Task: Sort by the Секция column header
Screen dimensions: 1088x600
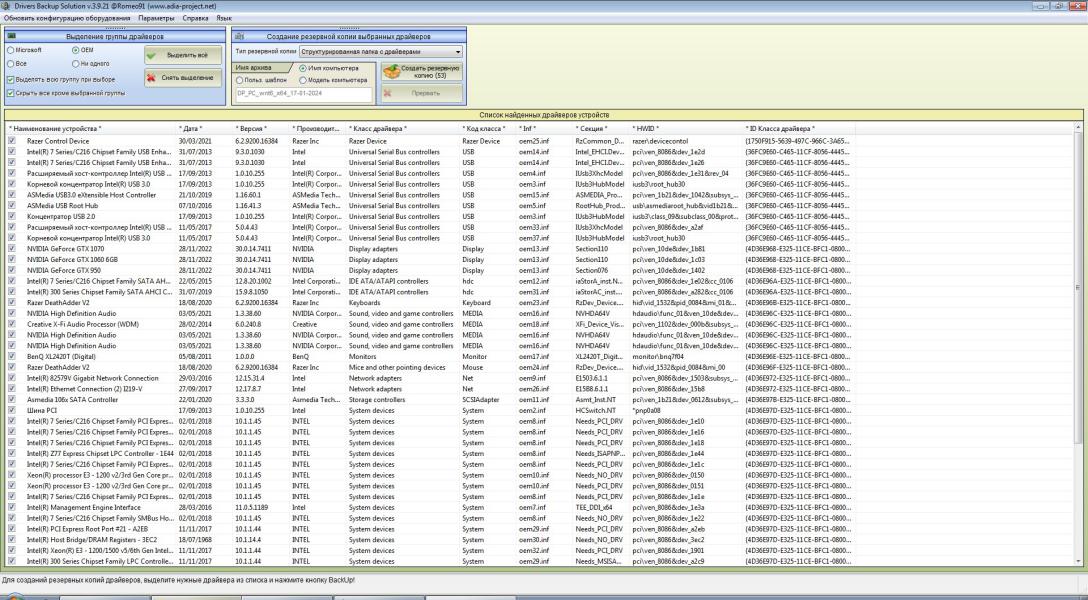Action: tap(601, 129)
